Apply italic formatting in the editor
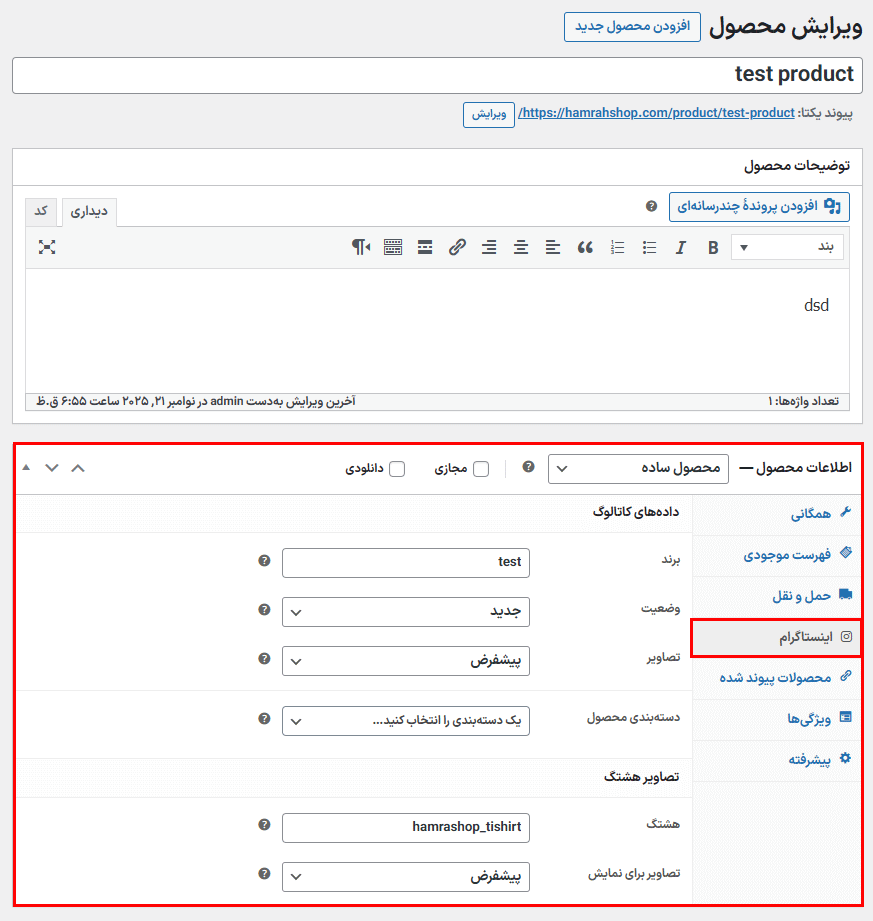 pos(681,248)
